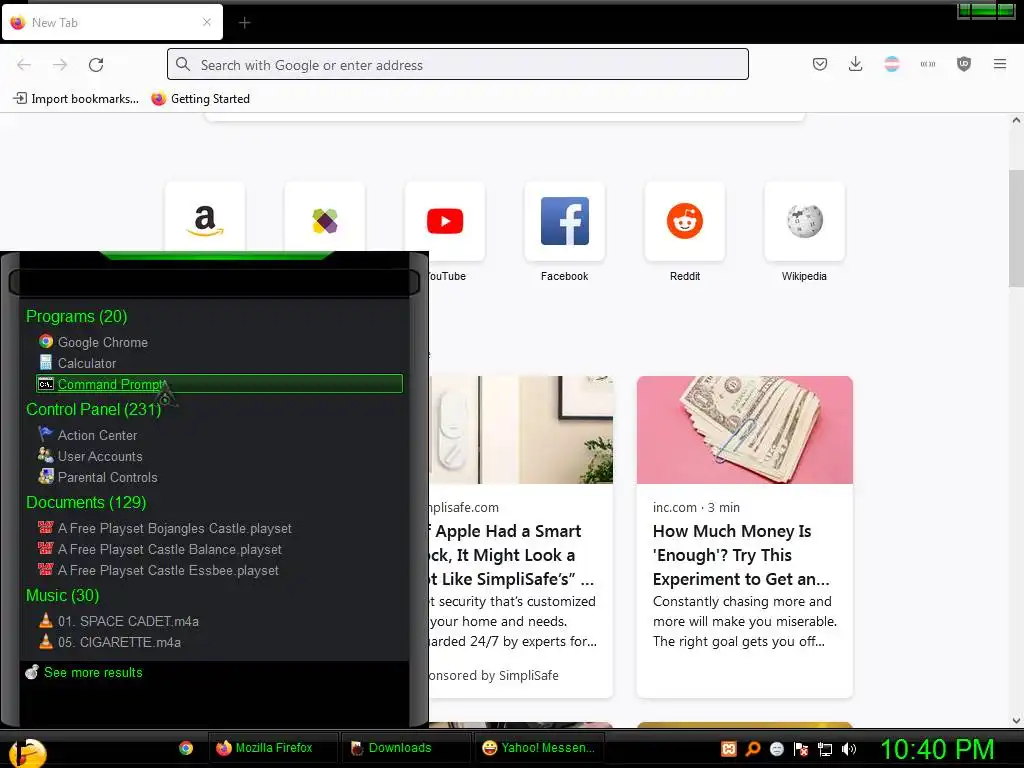Click the taskbar clock showing 10:40 PM
This screenshot has height=768, width=1024.
pos(938,748)
